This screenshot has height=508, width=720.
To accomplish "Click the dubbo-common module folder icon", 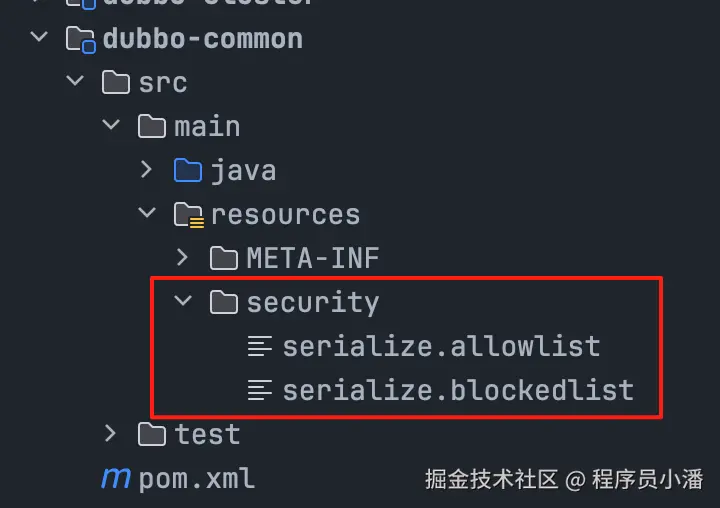I will [81, 40].
